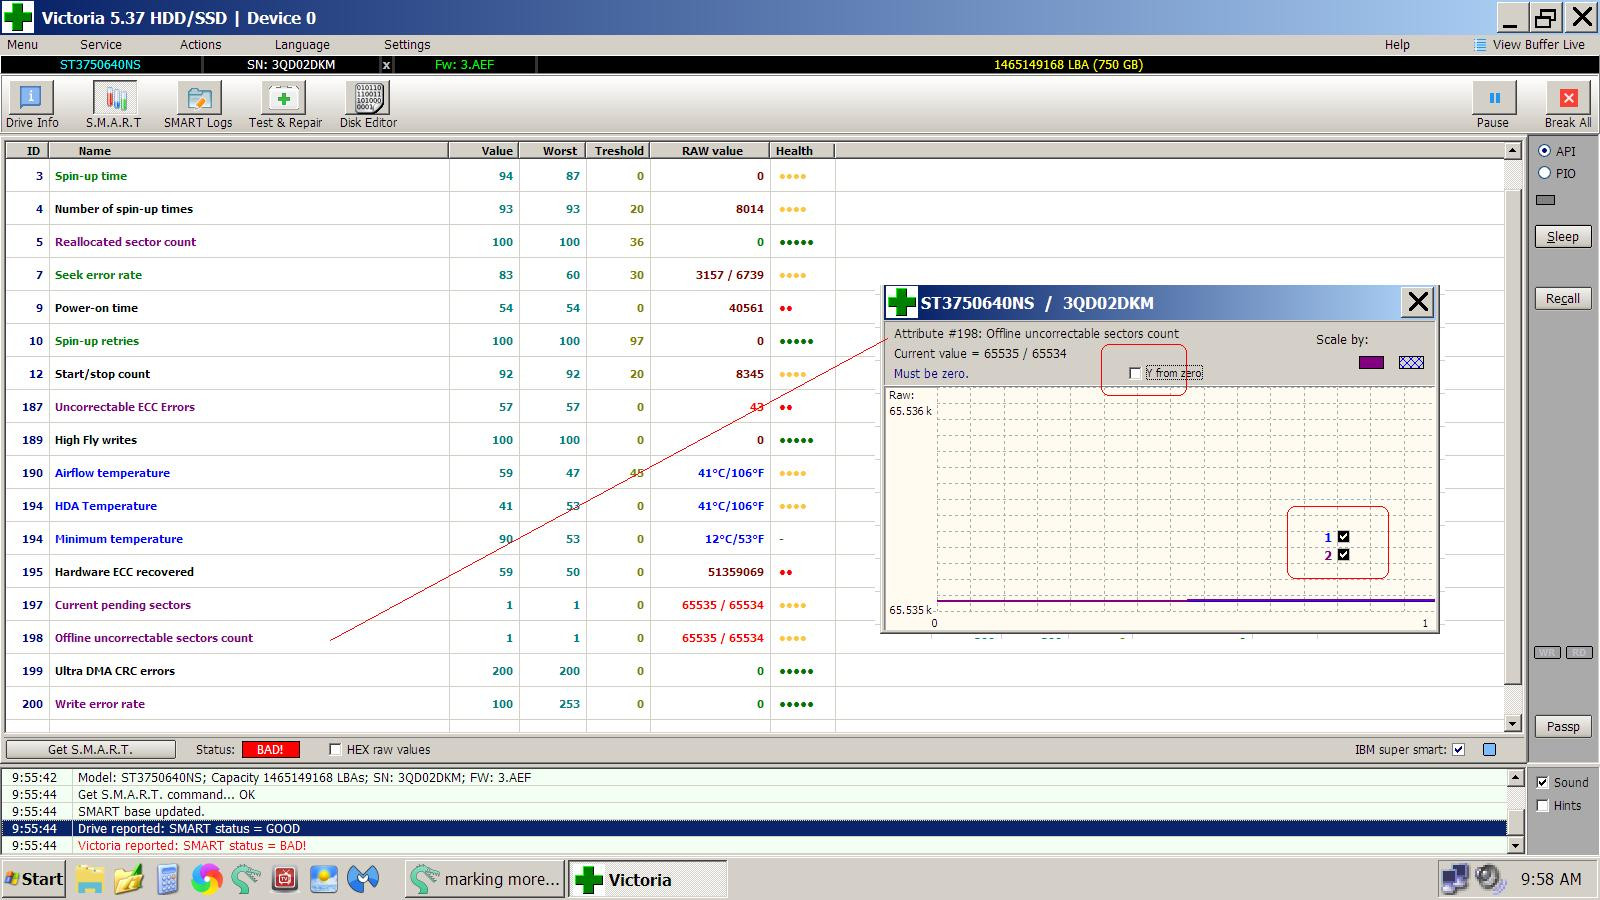Click the Recall button
The width and height of the screenshot is (1600, 900).
1563,299
